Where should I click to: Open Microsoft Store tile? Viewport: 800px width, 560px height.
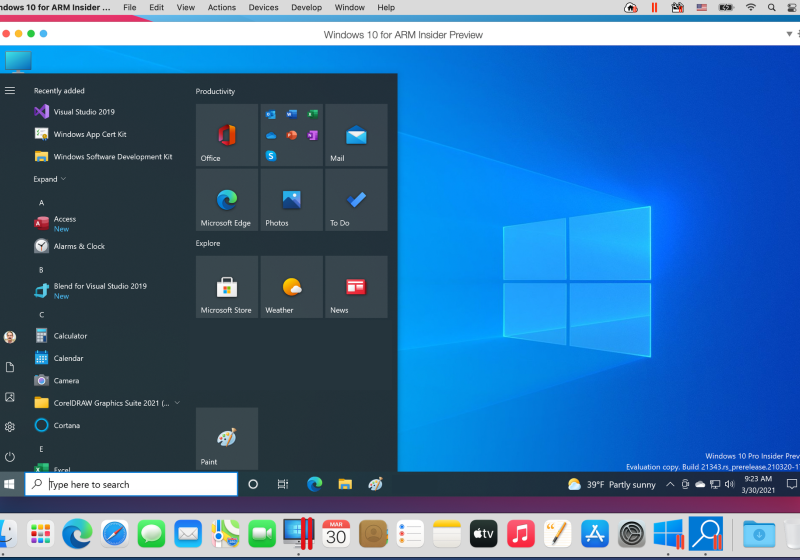[227, 287]
